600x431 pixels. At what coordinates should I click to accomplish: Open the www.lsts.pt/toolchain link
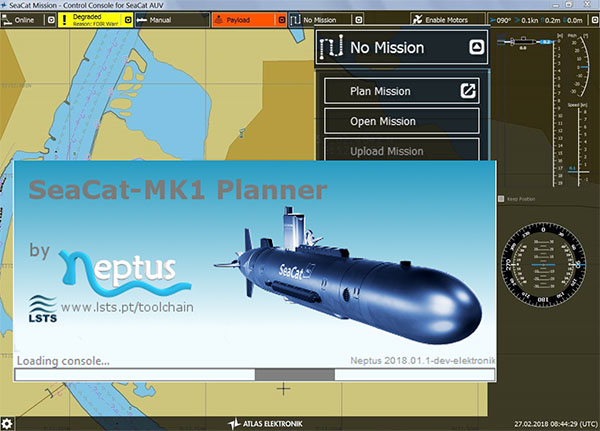127,307
